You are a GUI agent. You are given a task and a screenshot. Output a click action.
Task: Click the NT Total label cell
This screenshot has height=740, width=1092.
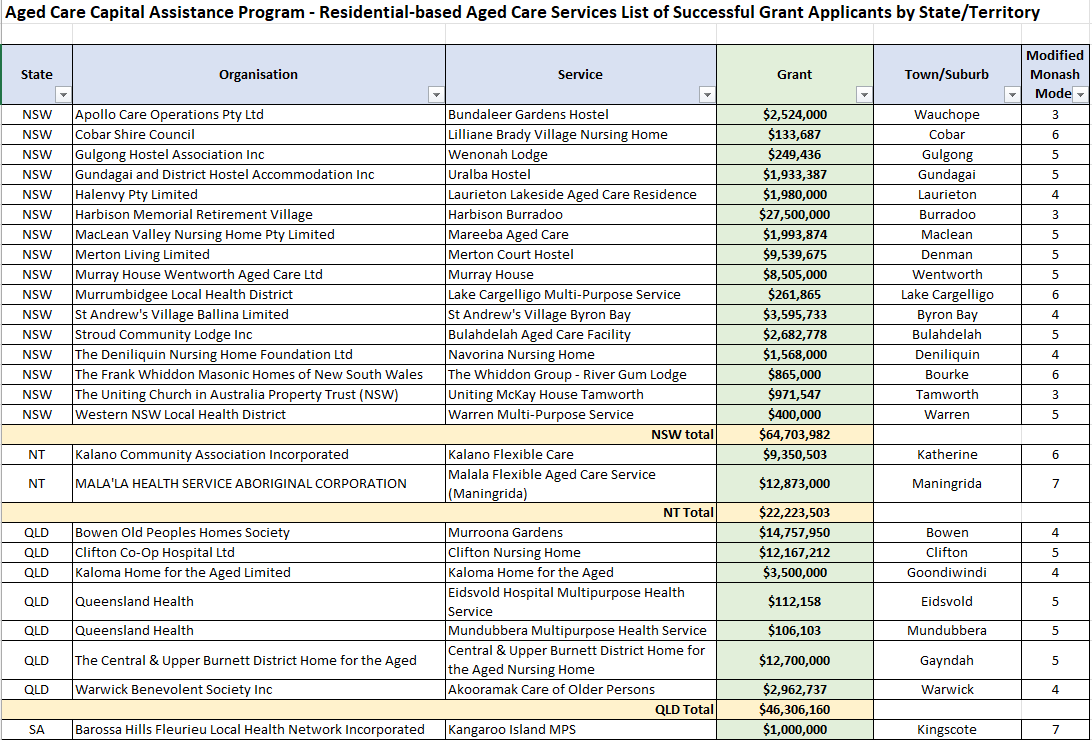point(359,512)
